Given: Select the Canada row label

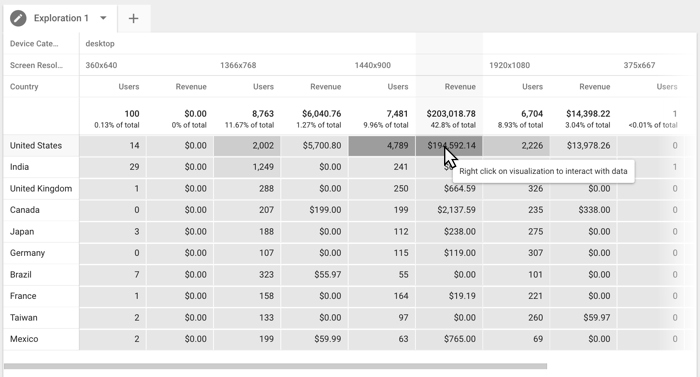Looking at the screenshot, I should pos(25,210).
